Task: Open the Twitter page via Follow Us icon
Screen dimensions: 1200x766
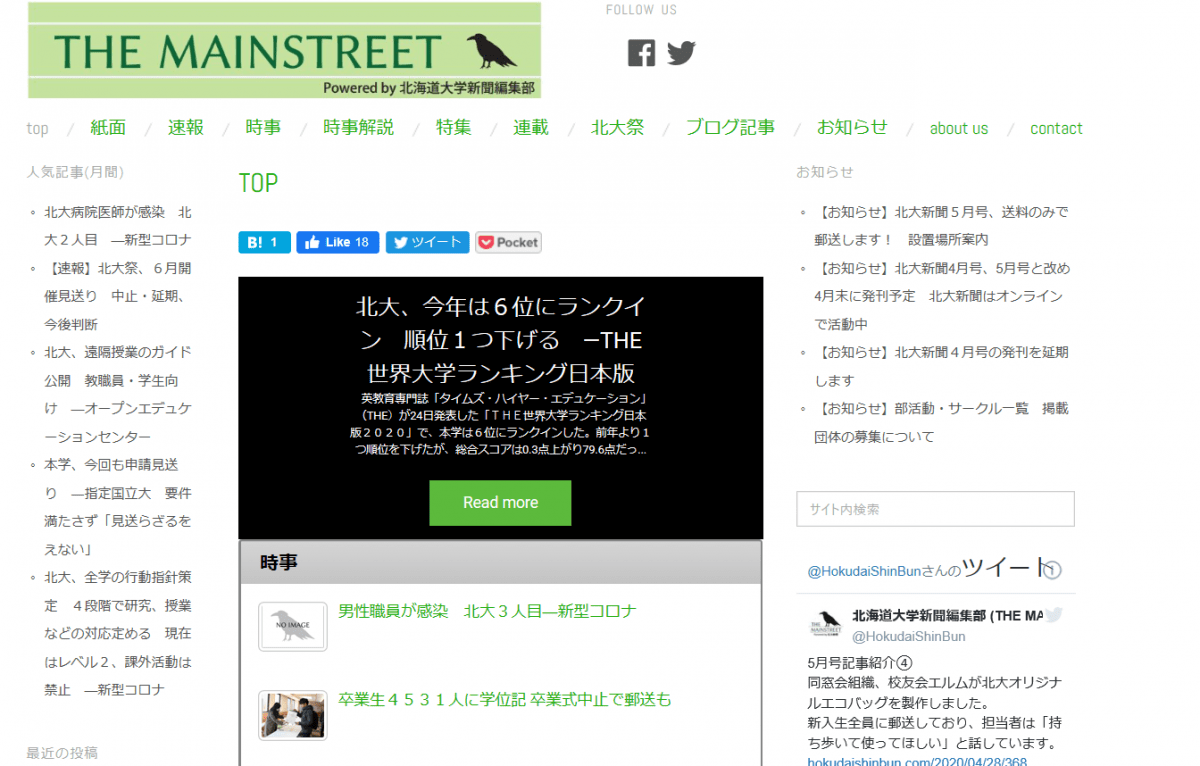Action: point(681,52)
